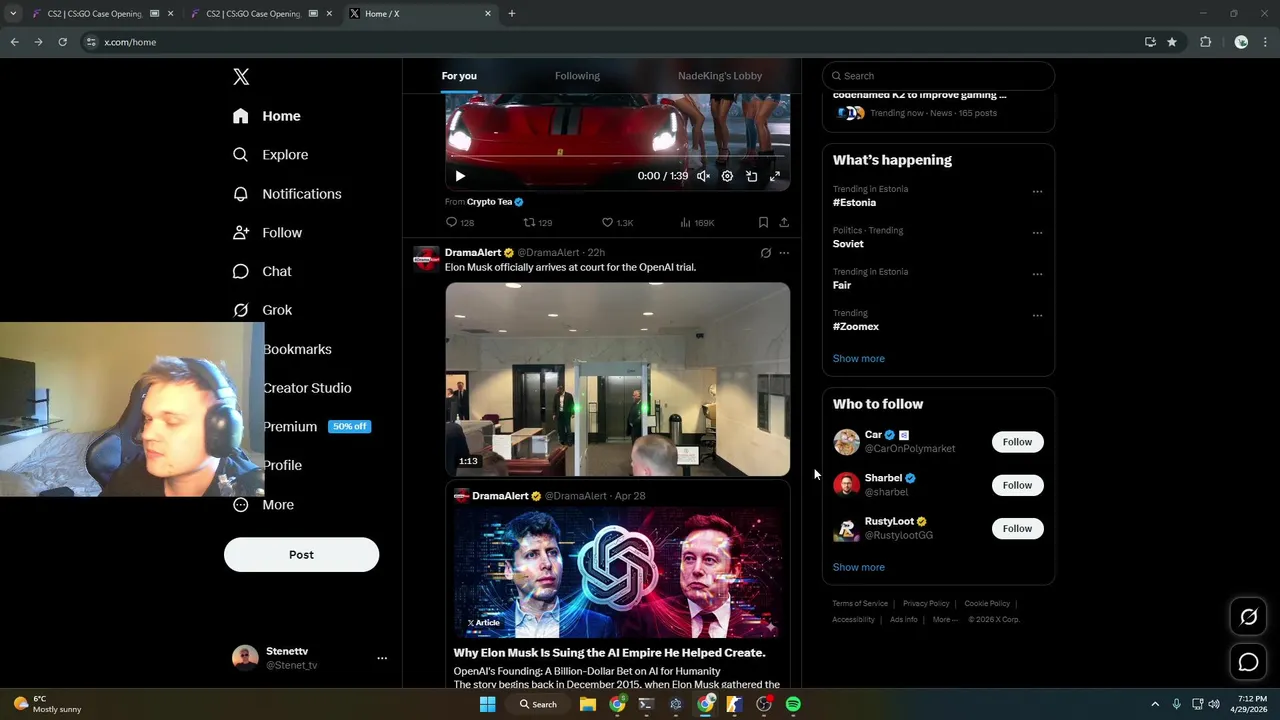Open Grok in the sidebar
This screenshot has width=1280, height=720.
[x=262, y=310]
